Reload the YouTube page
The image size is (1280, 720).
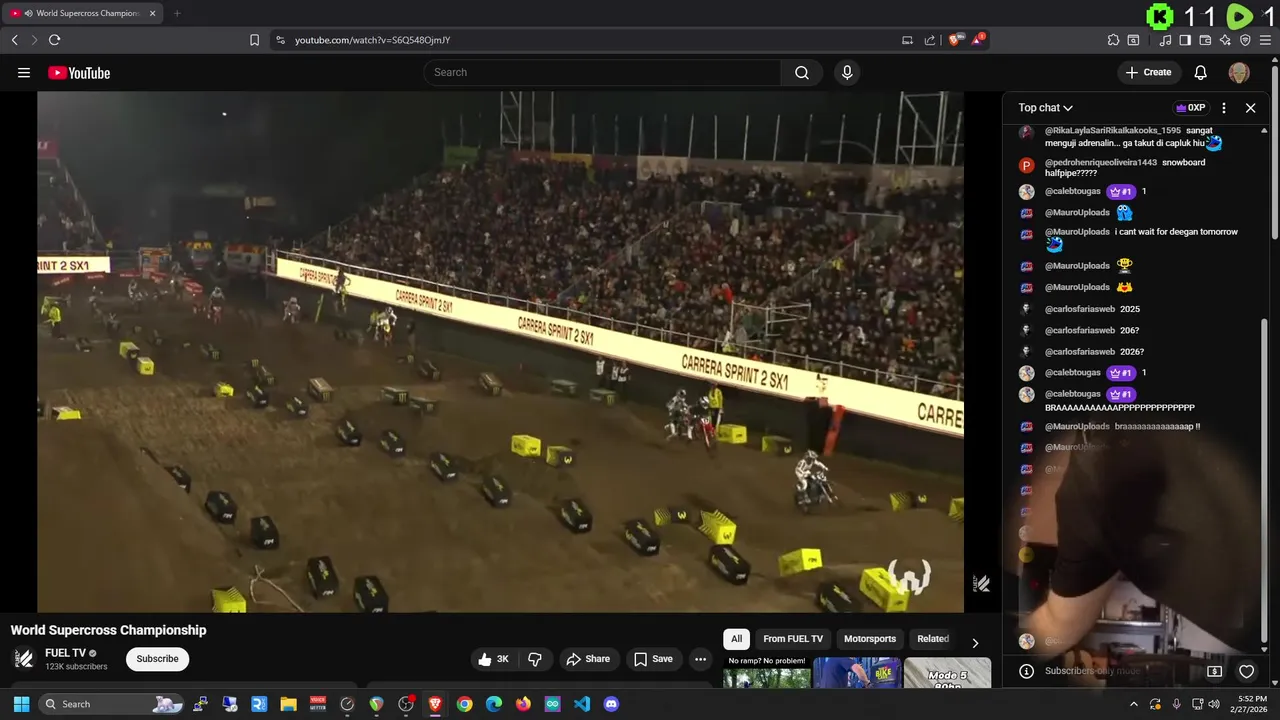(x=54, y=40)
